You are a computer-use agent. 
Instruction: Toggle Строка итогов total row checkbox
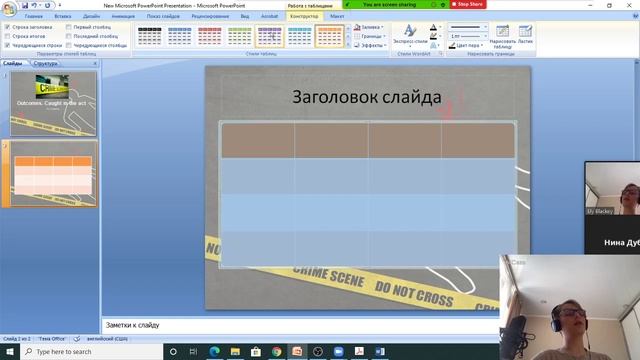[7, 36]
